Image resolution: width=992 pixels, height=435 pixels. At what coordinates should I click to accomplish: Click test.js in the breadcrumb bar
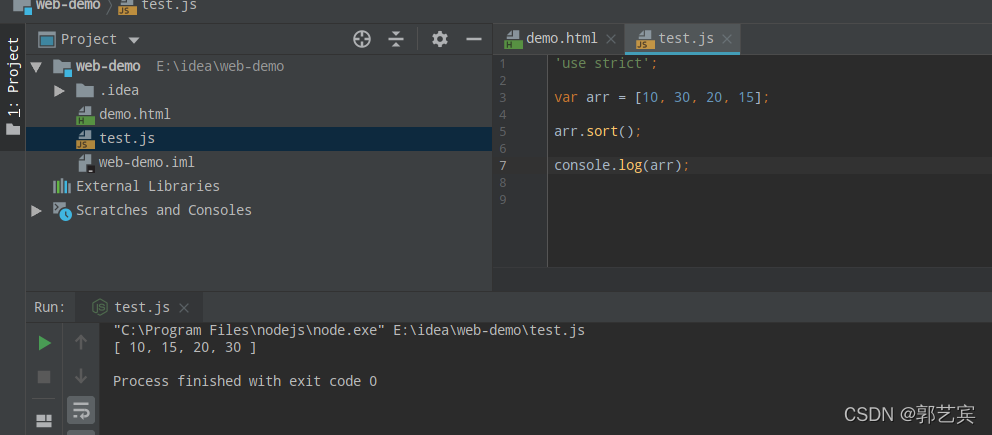coord(169,5)
